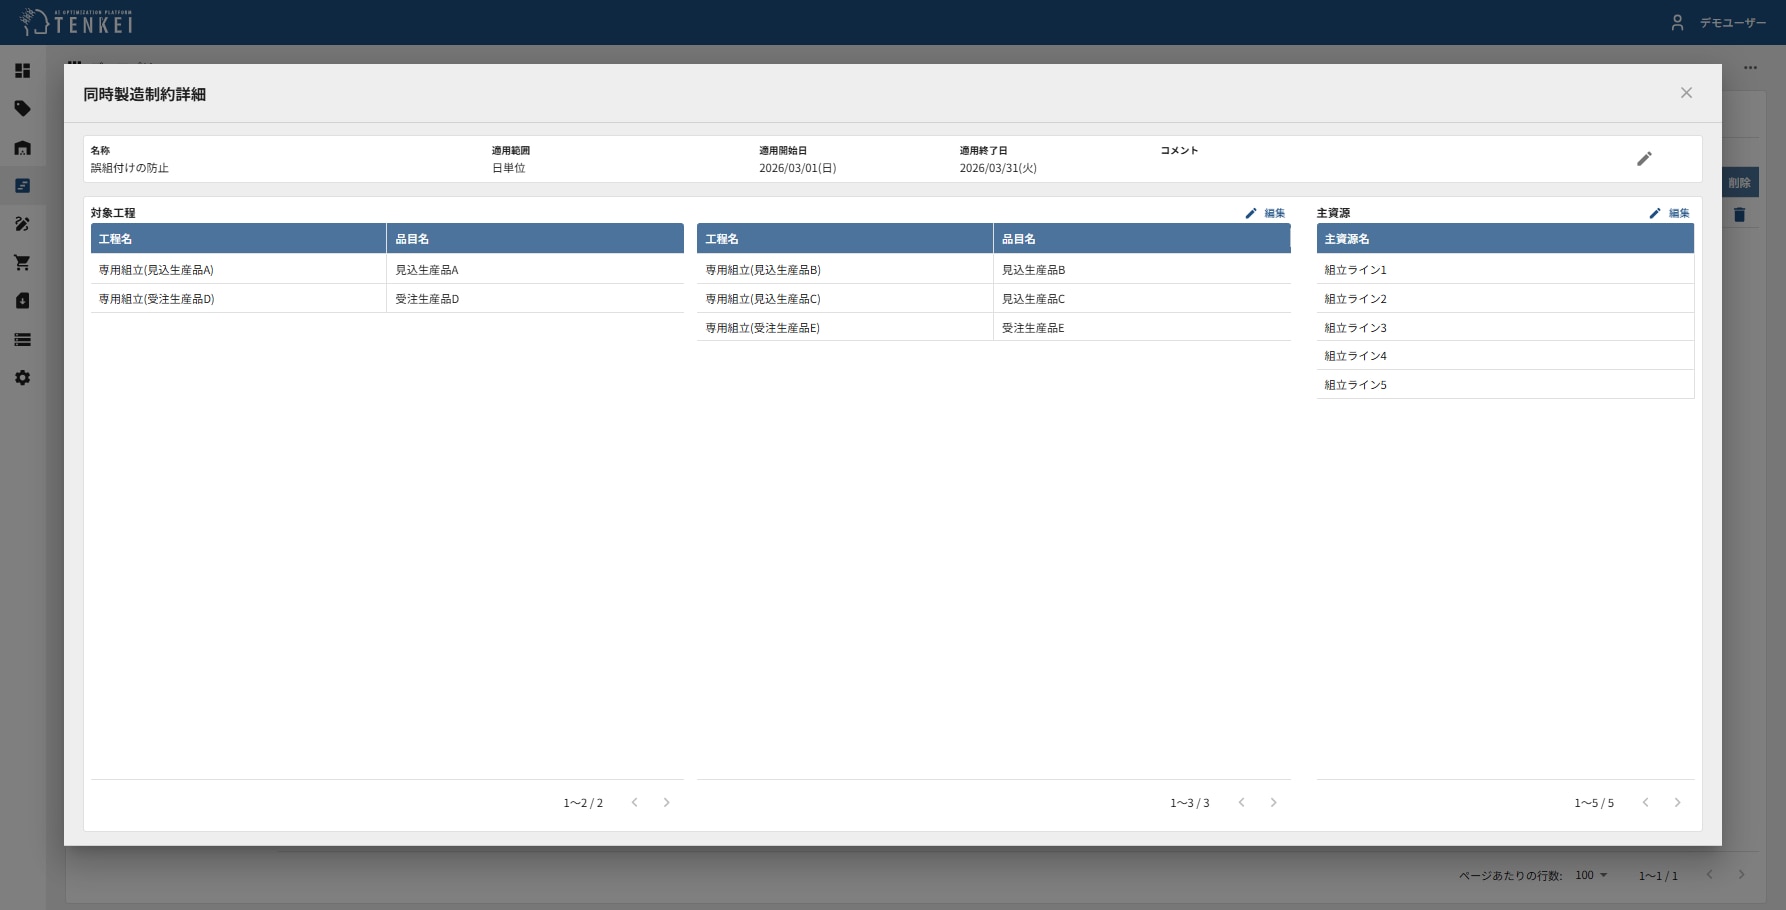Image resolution: width=1786 pixels, height=910 pixels.
Task: Select row 専用組立(受注生産品E)
Action: pos(993,328)
